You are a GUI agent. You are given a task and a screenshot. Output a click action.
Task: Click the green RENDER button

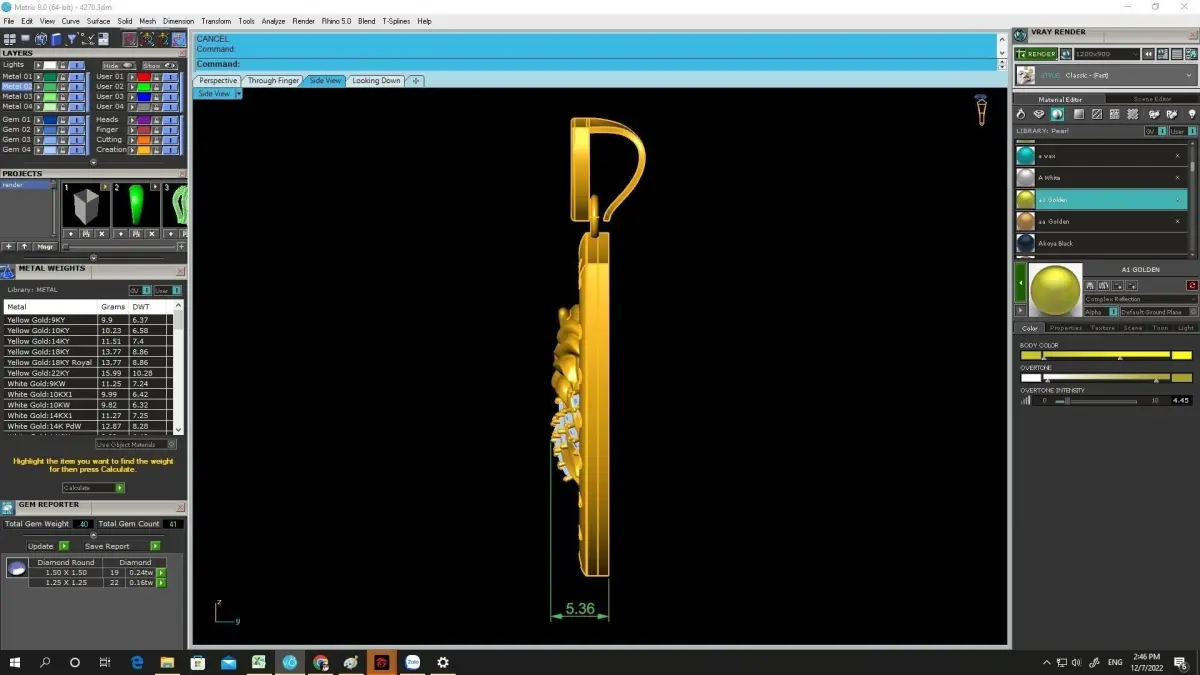[1036, 54]
